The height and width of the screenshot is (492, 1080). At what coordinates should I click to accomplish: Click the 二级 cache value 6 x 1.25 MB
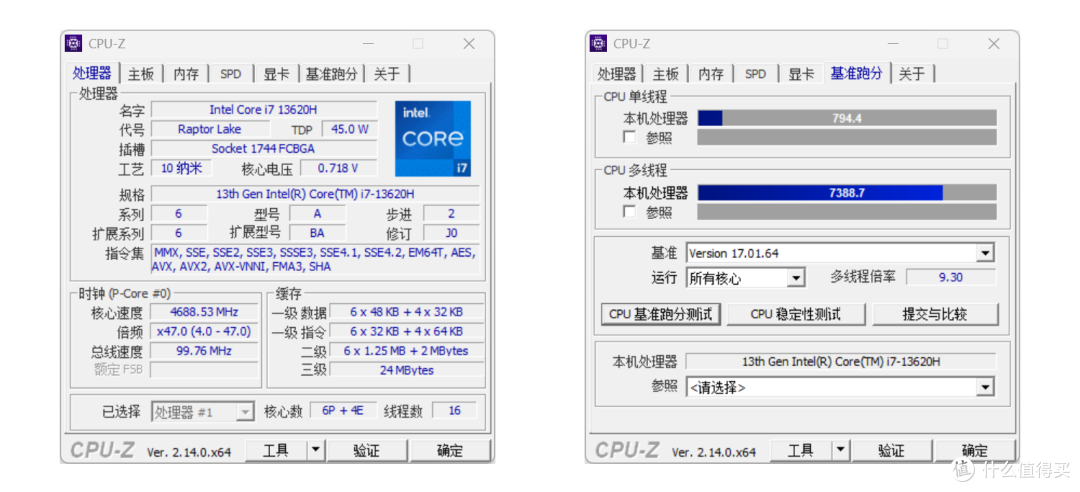pyautogui.click(x=406, y=351)
